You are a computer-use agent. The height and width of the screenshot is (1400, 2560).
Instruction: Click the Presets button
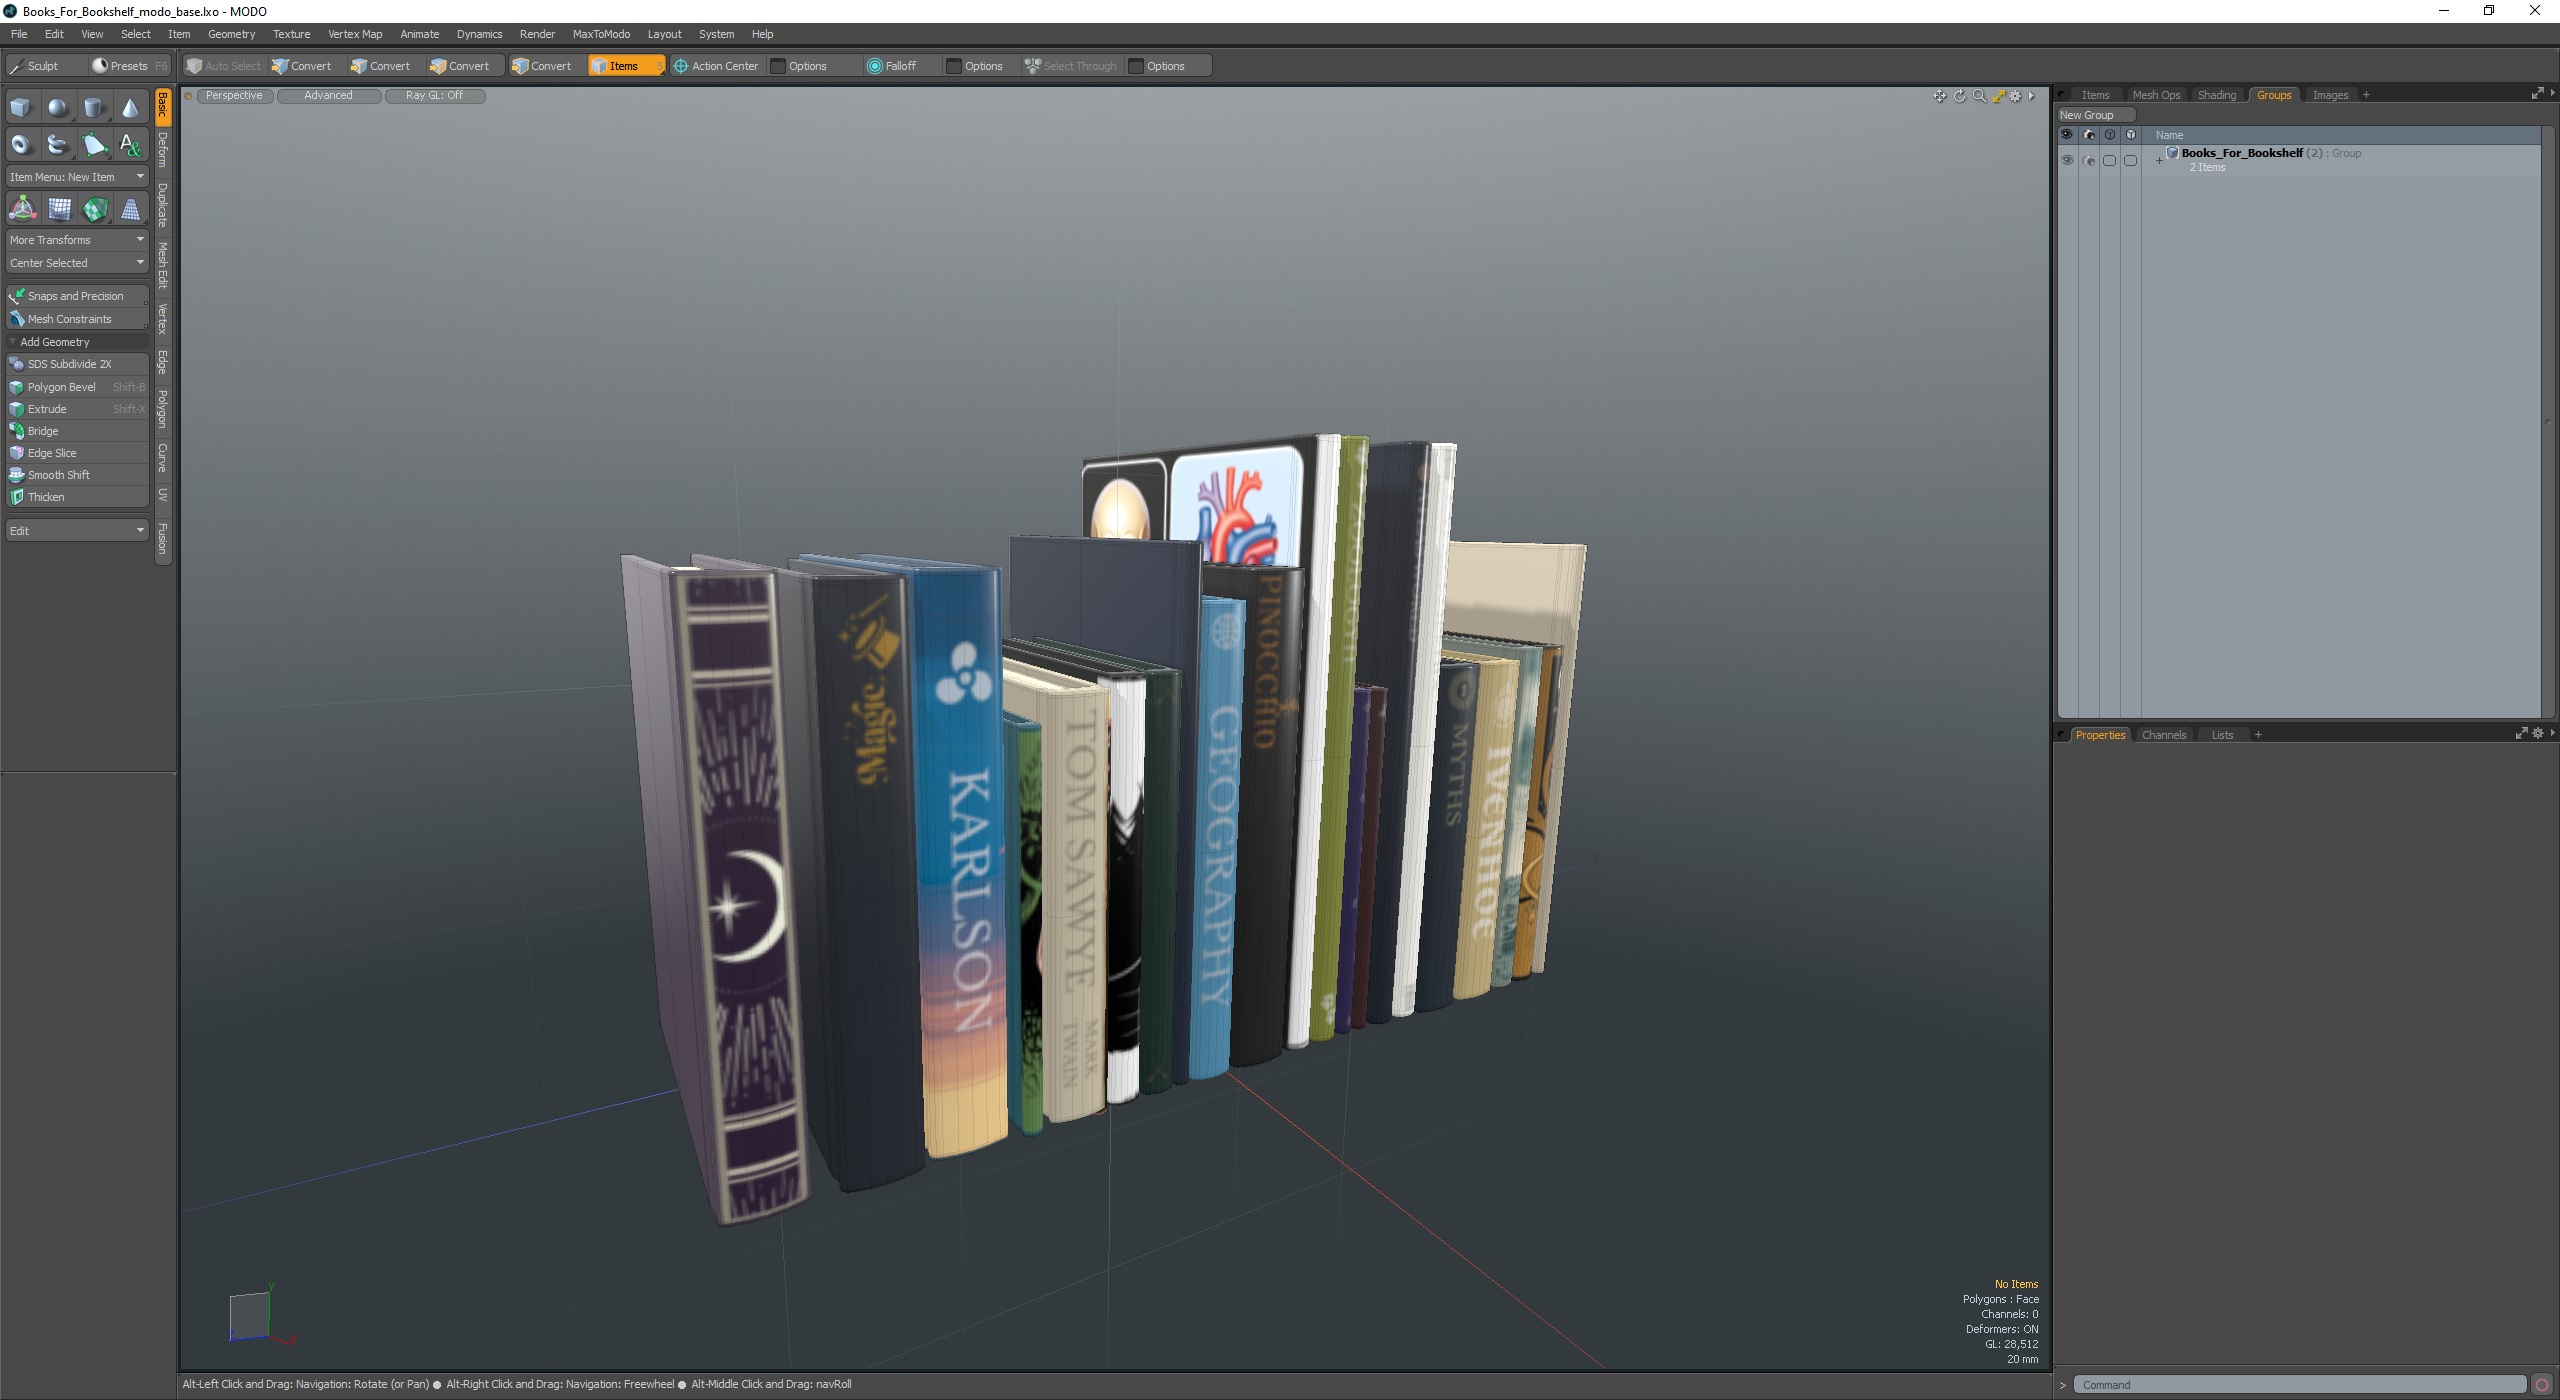coord(129,66)
